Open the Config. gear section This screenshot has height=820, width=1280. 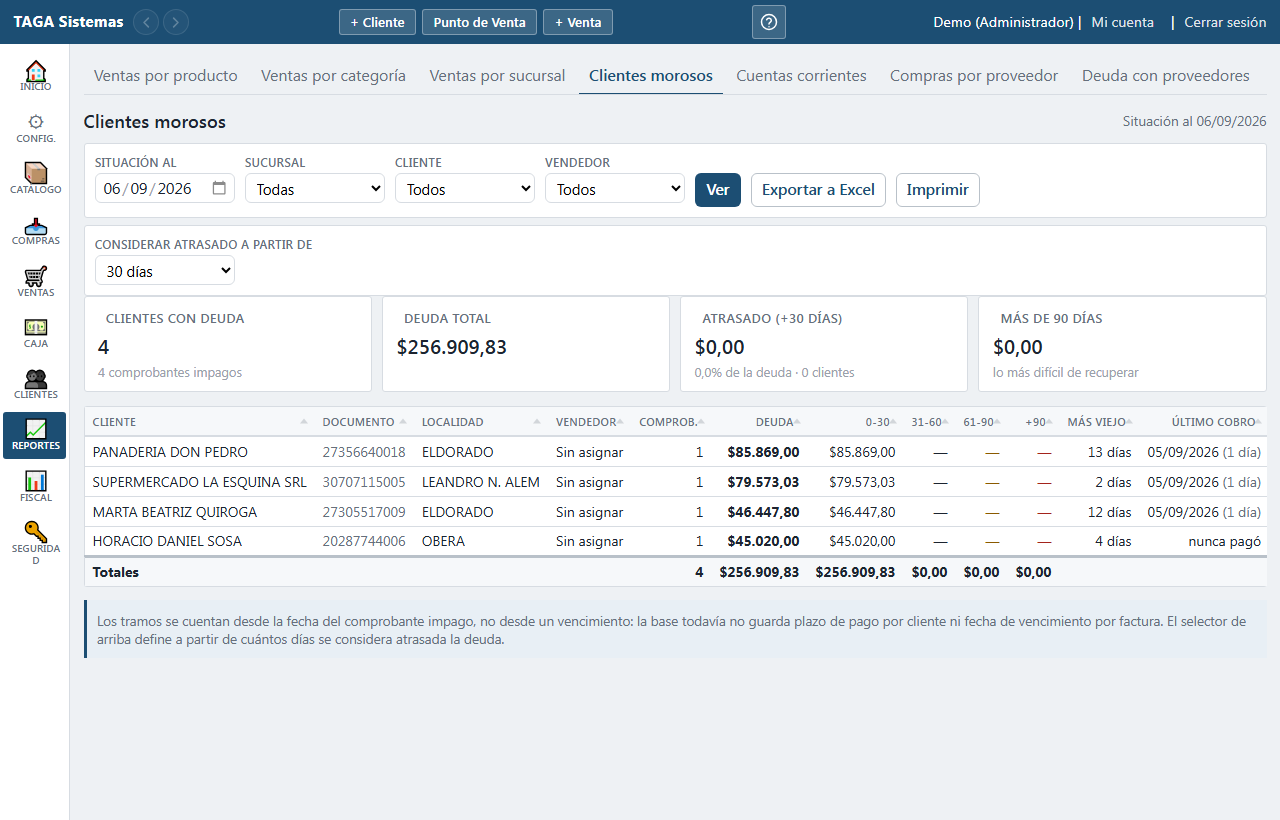coord(35,128)
